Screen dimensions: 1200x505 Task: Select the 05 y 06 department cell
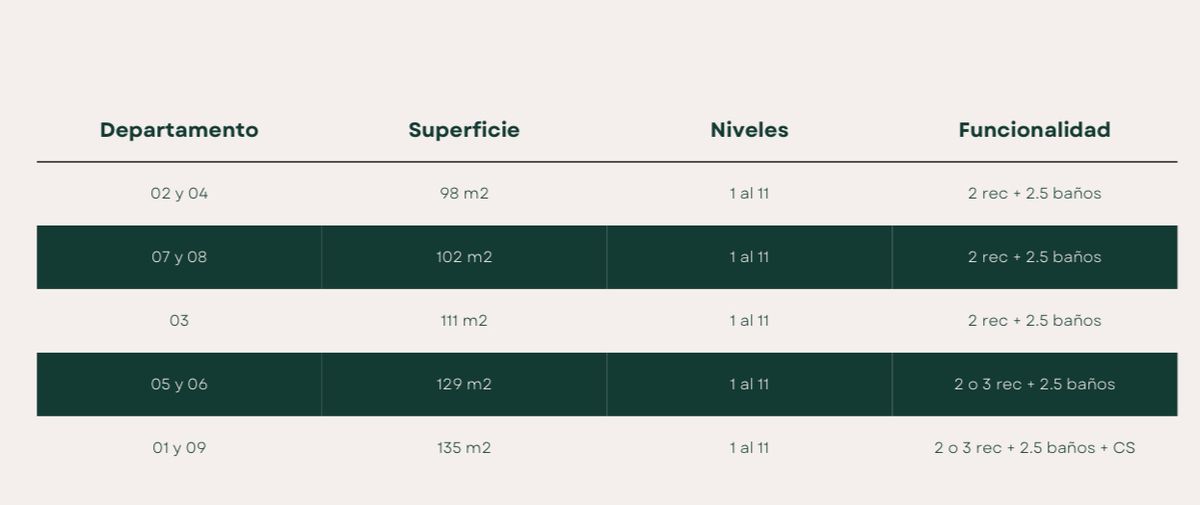point(179,384)
